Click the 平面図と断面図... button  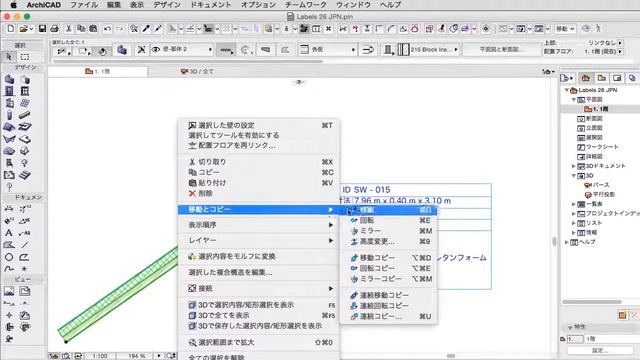[502, 49]
